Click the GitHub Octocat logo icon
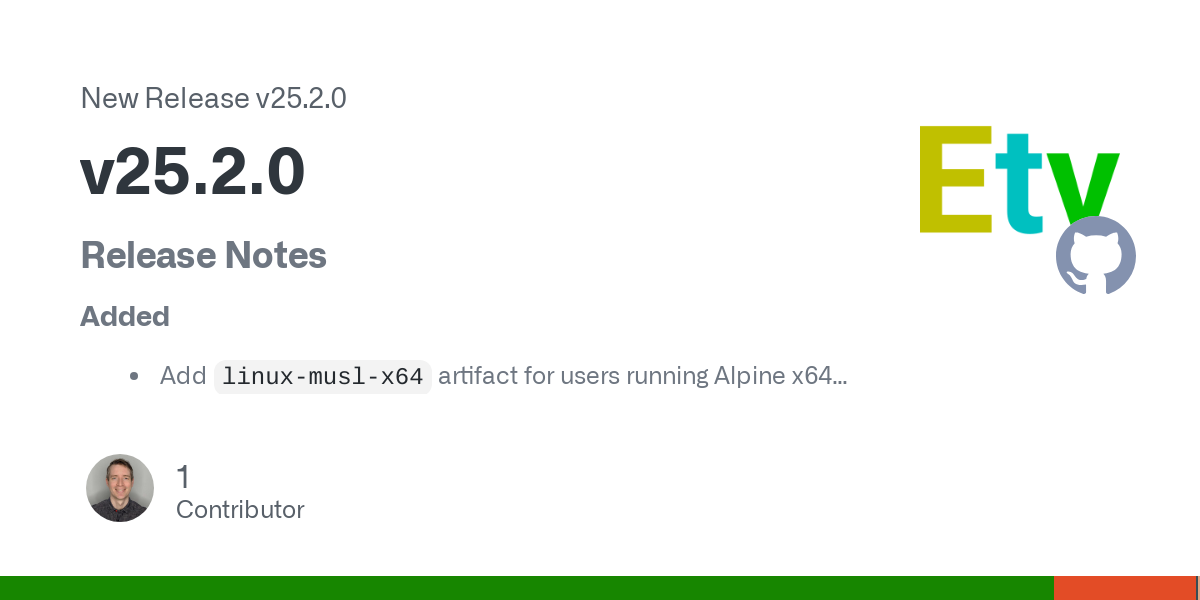 [1096, 255]
